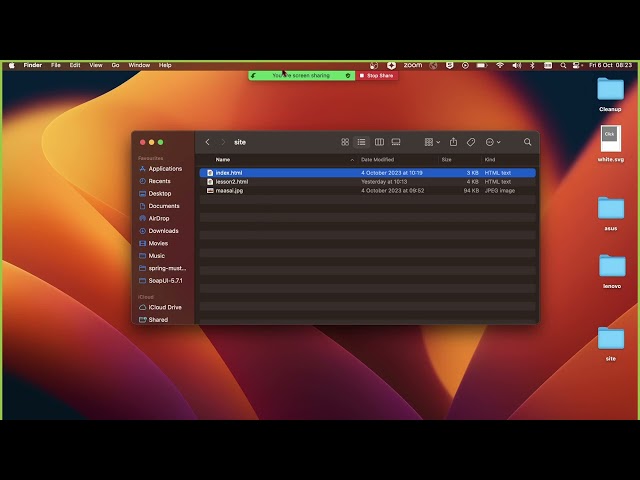
Task: Open the Window menu
Action: 139,65
